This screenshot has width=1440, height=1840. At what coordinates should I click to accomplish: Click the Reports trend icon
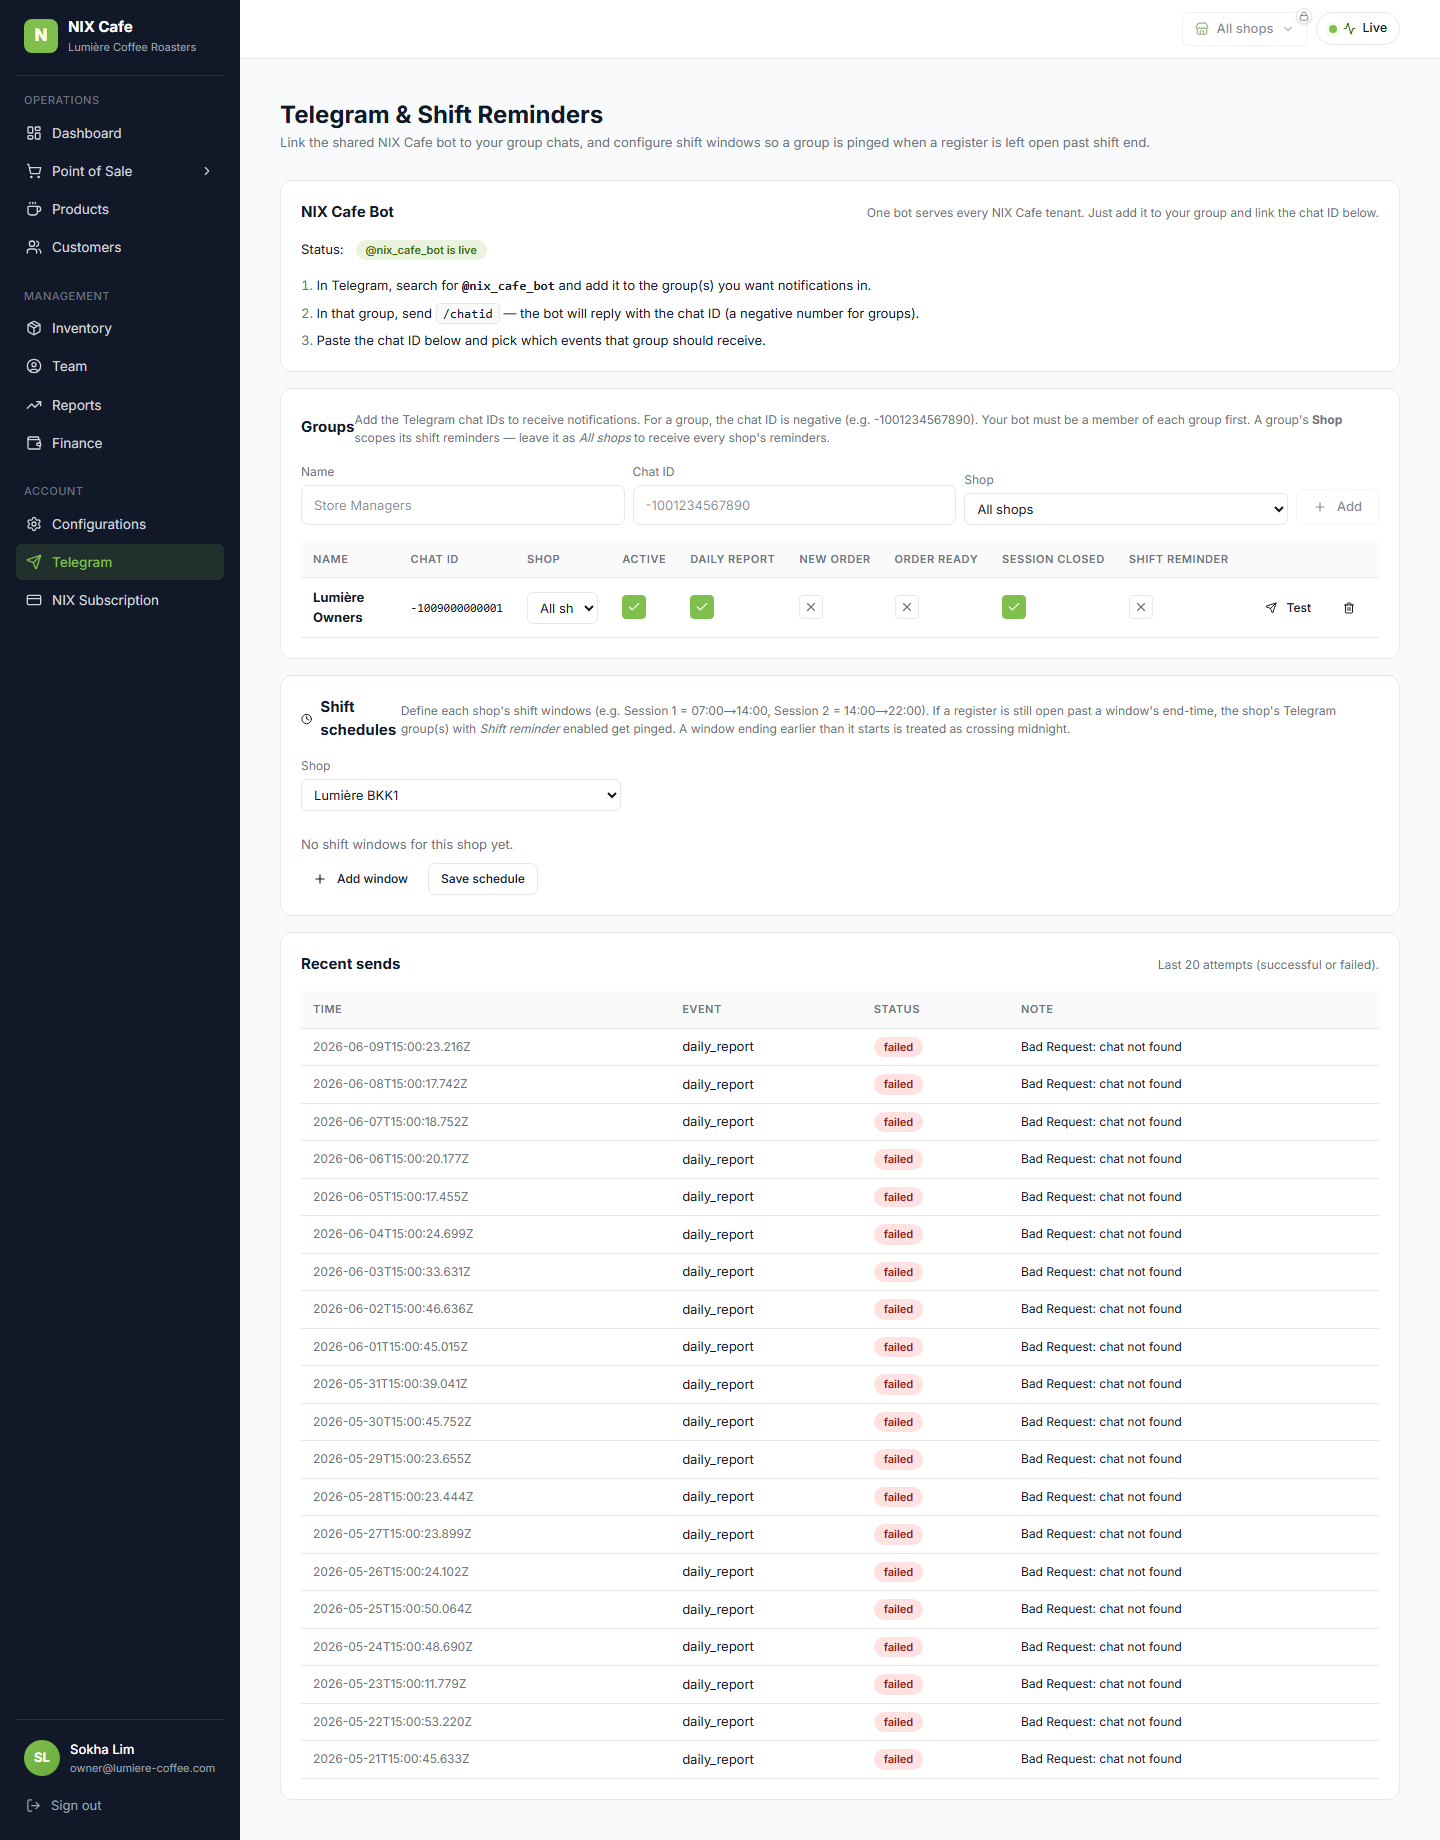(34, 405)
